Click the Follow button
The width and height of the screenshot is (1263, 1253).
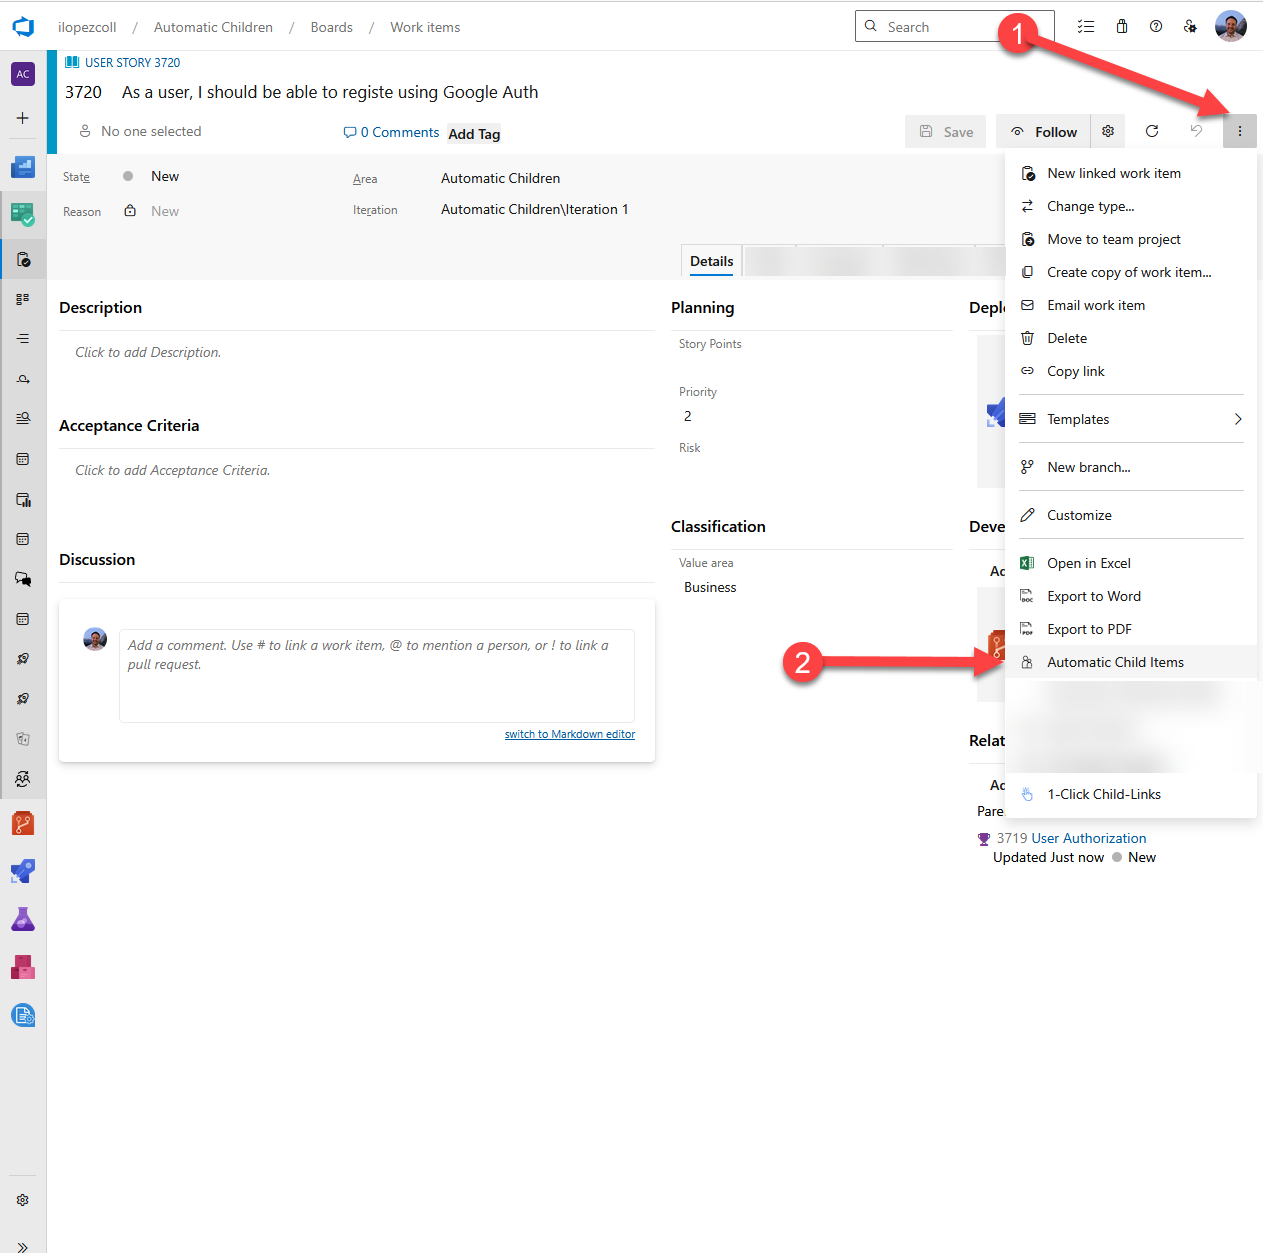click(1043, 132)
